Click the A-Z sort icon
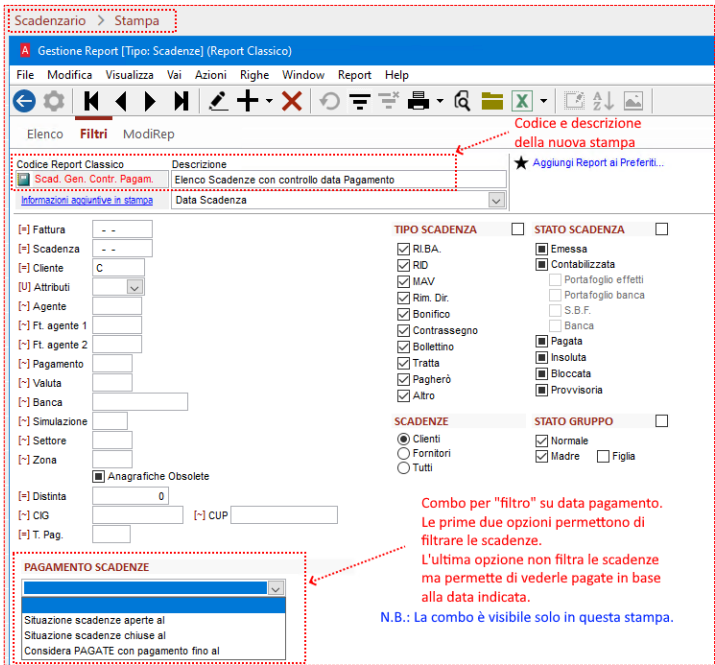 pyautogui.click(x=603, y=101)
